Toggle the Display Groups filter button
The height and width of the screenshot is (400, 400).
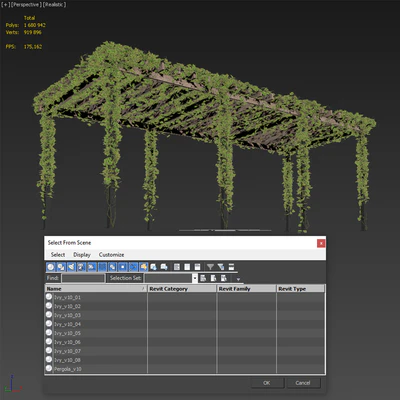(113, 267)
